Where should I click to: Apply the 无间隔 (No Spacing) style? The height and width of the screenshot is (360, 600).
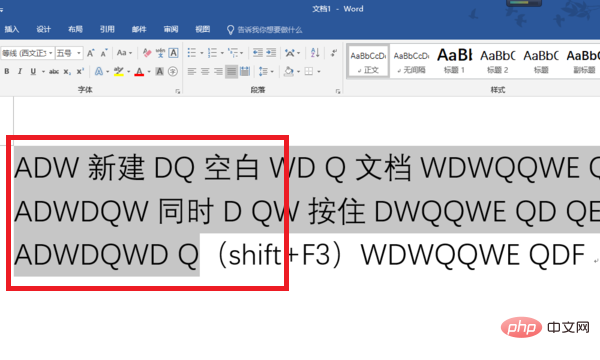[411, 61]
